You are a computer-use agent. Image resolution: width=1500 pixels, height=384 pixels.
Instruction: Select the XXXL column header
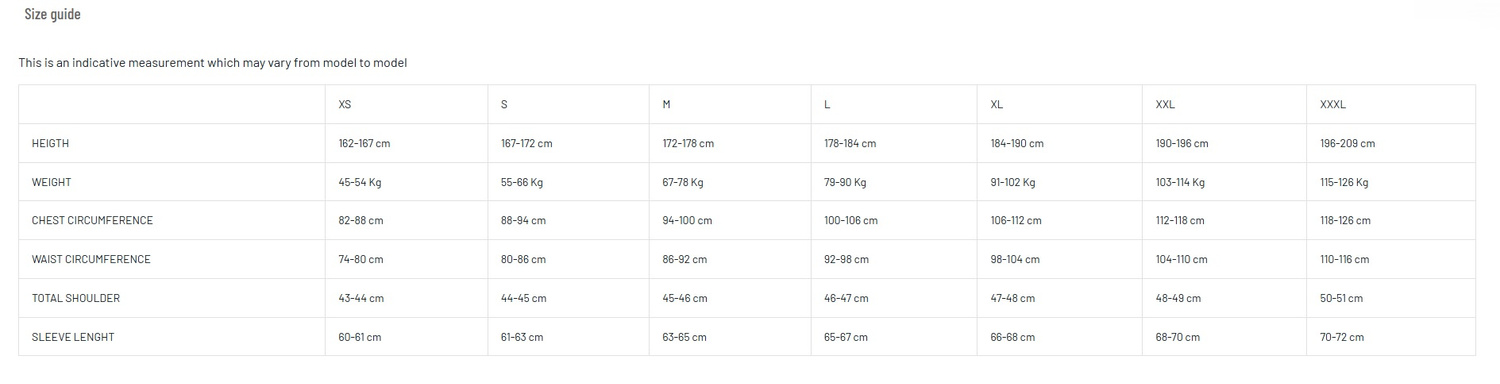[1333, 105]
